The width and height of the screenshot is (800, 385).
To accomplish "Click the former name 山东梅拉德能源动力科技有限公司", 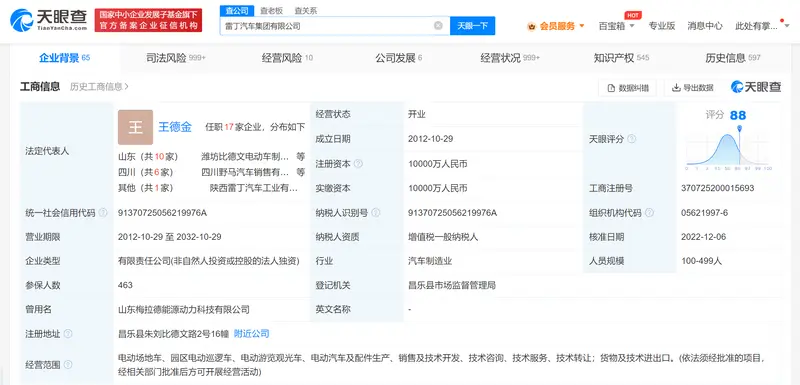I will click(184, 309).
